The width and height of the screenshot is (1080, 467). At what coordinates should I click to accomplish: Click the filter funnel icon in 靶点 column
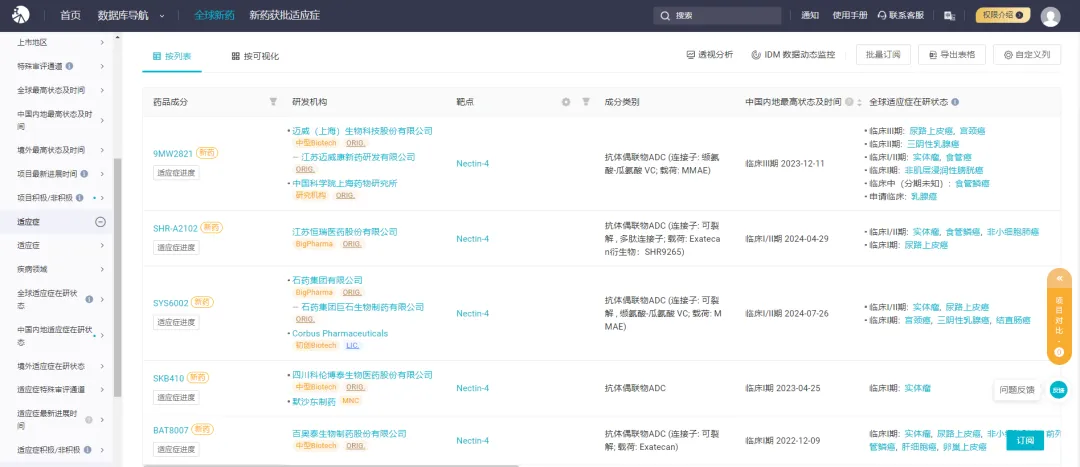coord(586,102)
